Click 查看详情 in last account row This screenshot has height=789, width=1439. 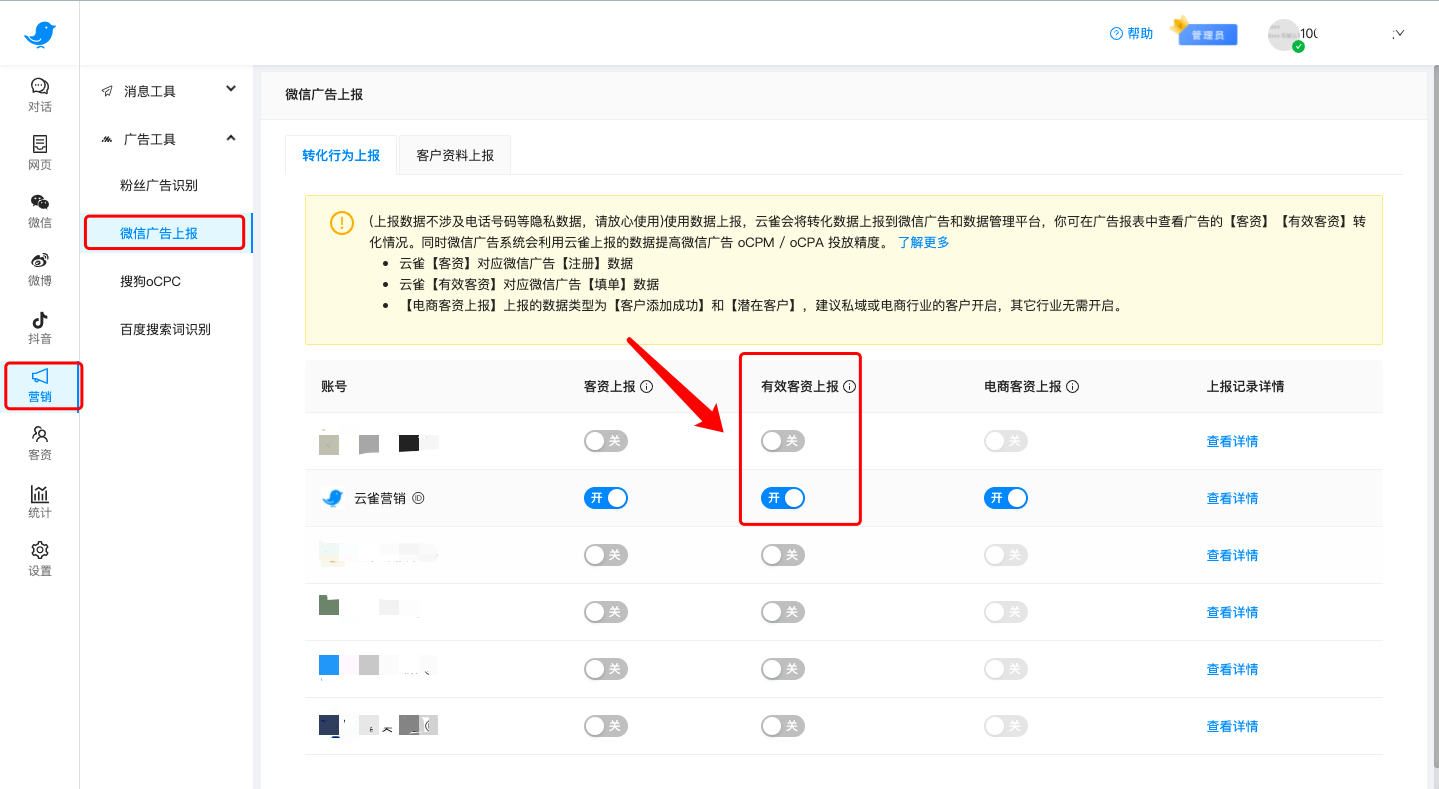click(x=1232, y=726)
